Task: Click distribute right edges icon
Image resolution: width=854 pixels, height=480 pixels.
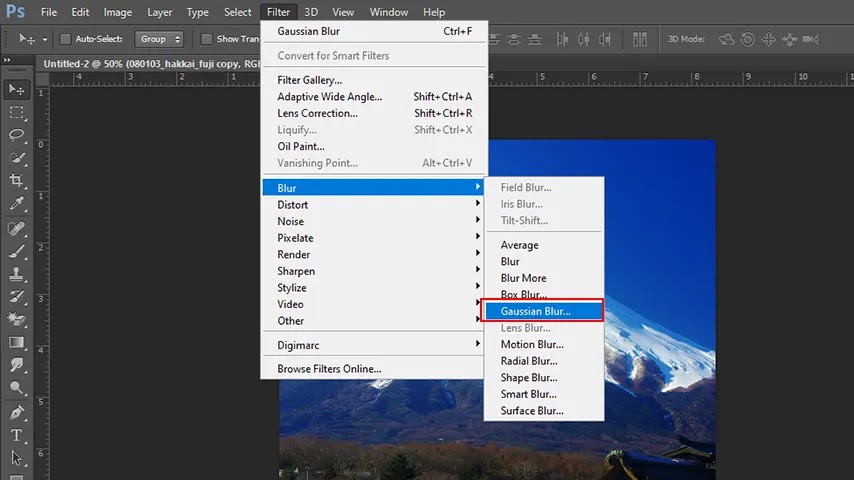Action: 605,39
